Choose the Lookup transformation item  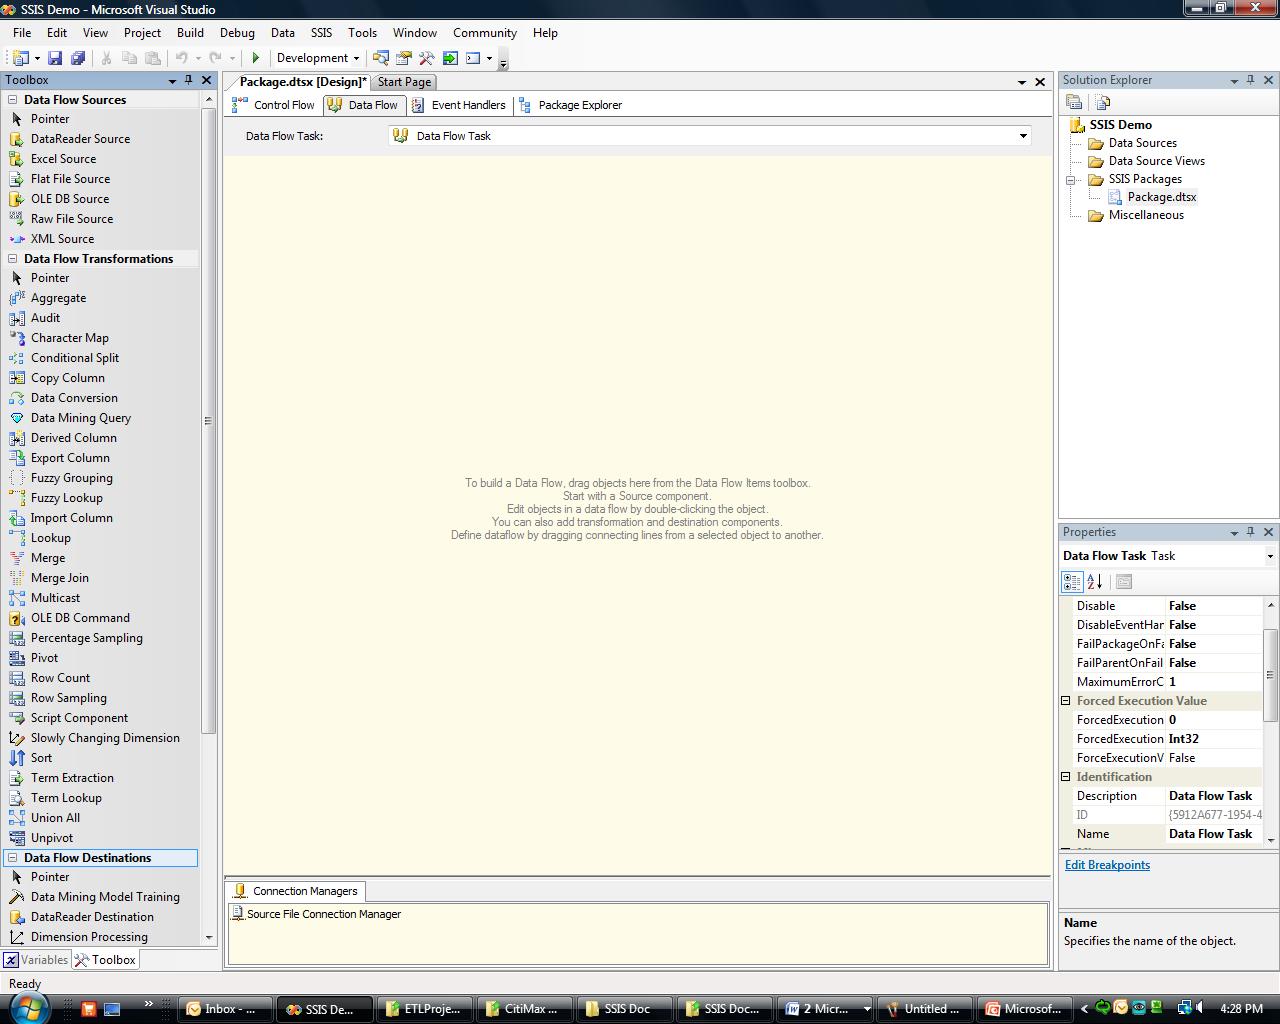click(50, 538)
